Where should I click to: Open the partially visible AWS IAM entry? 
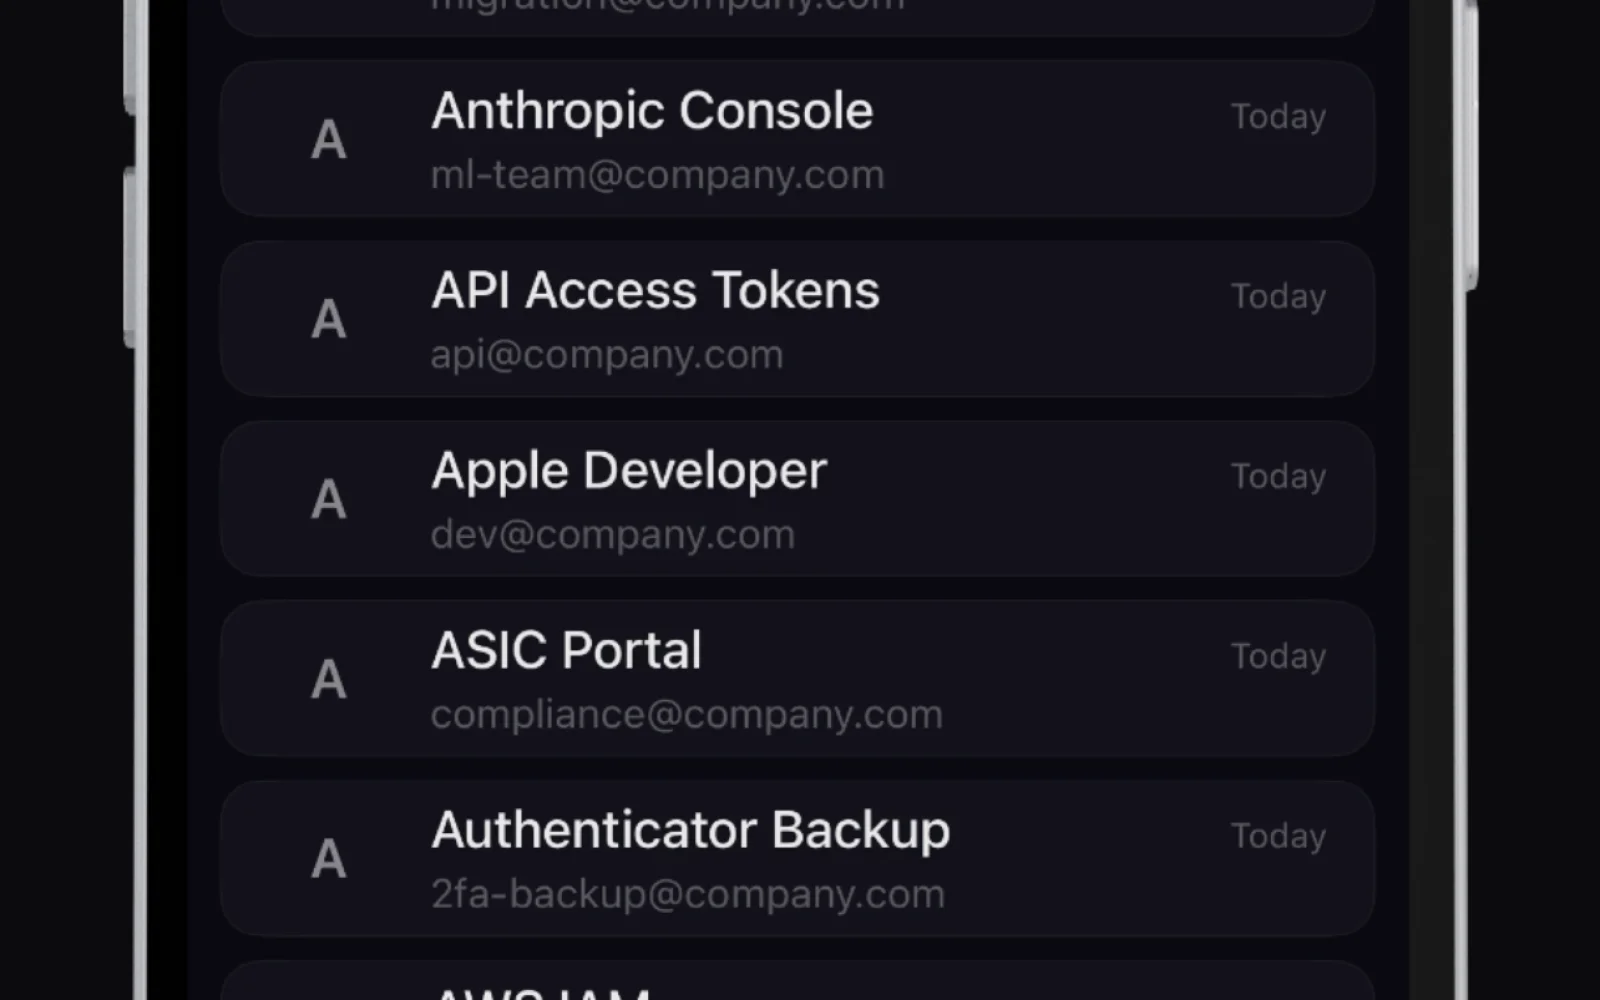(x=797, y=981)
